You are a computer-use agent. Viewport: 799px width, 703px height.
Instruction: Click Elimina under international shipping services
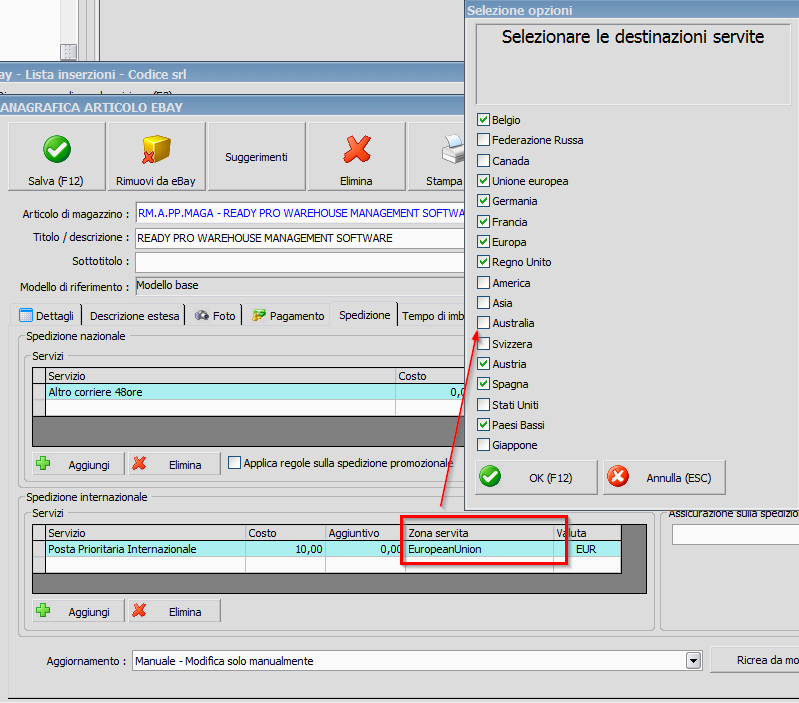click(174, 611)
